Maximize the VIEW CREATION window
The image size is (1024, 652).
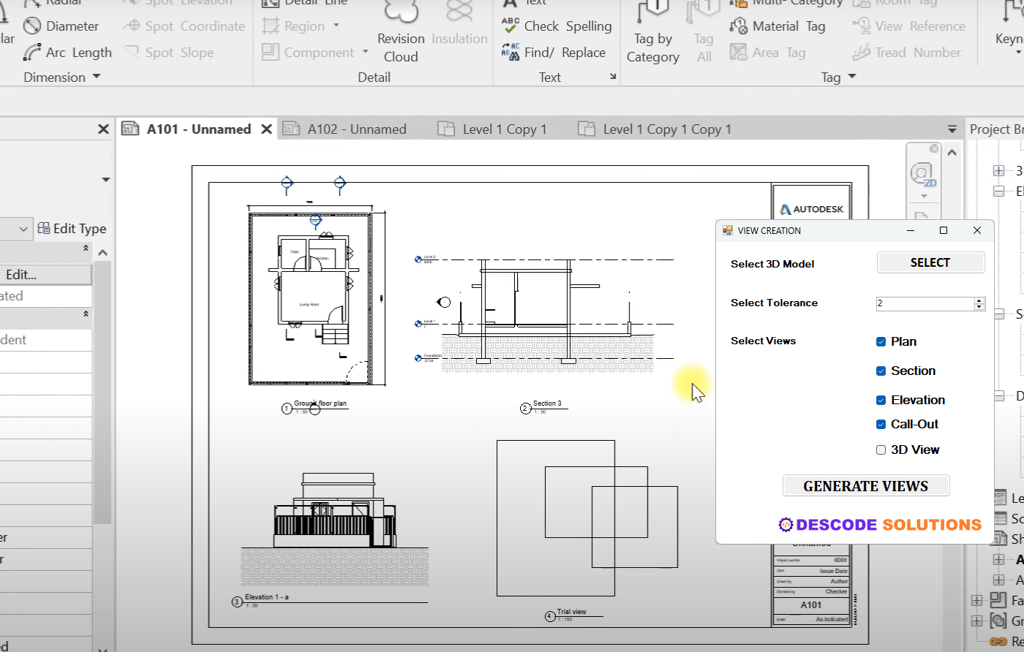point(943,231)
